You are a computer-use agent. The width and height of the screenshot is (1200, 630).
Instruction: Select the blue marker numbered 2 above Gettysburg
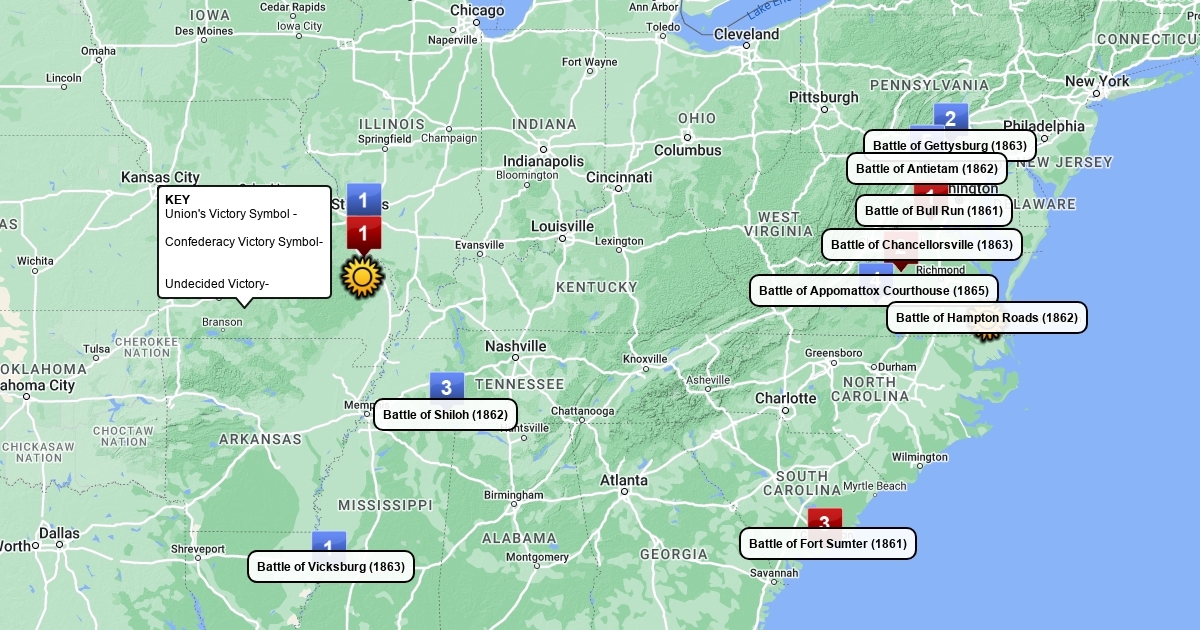pos(951,117)
